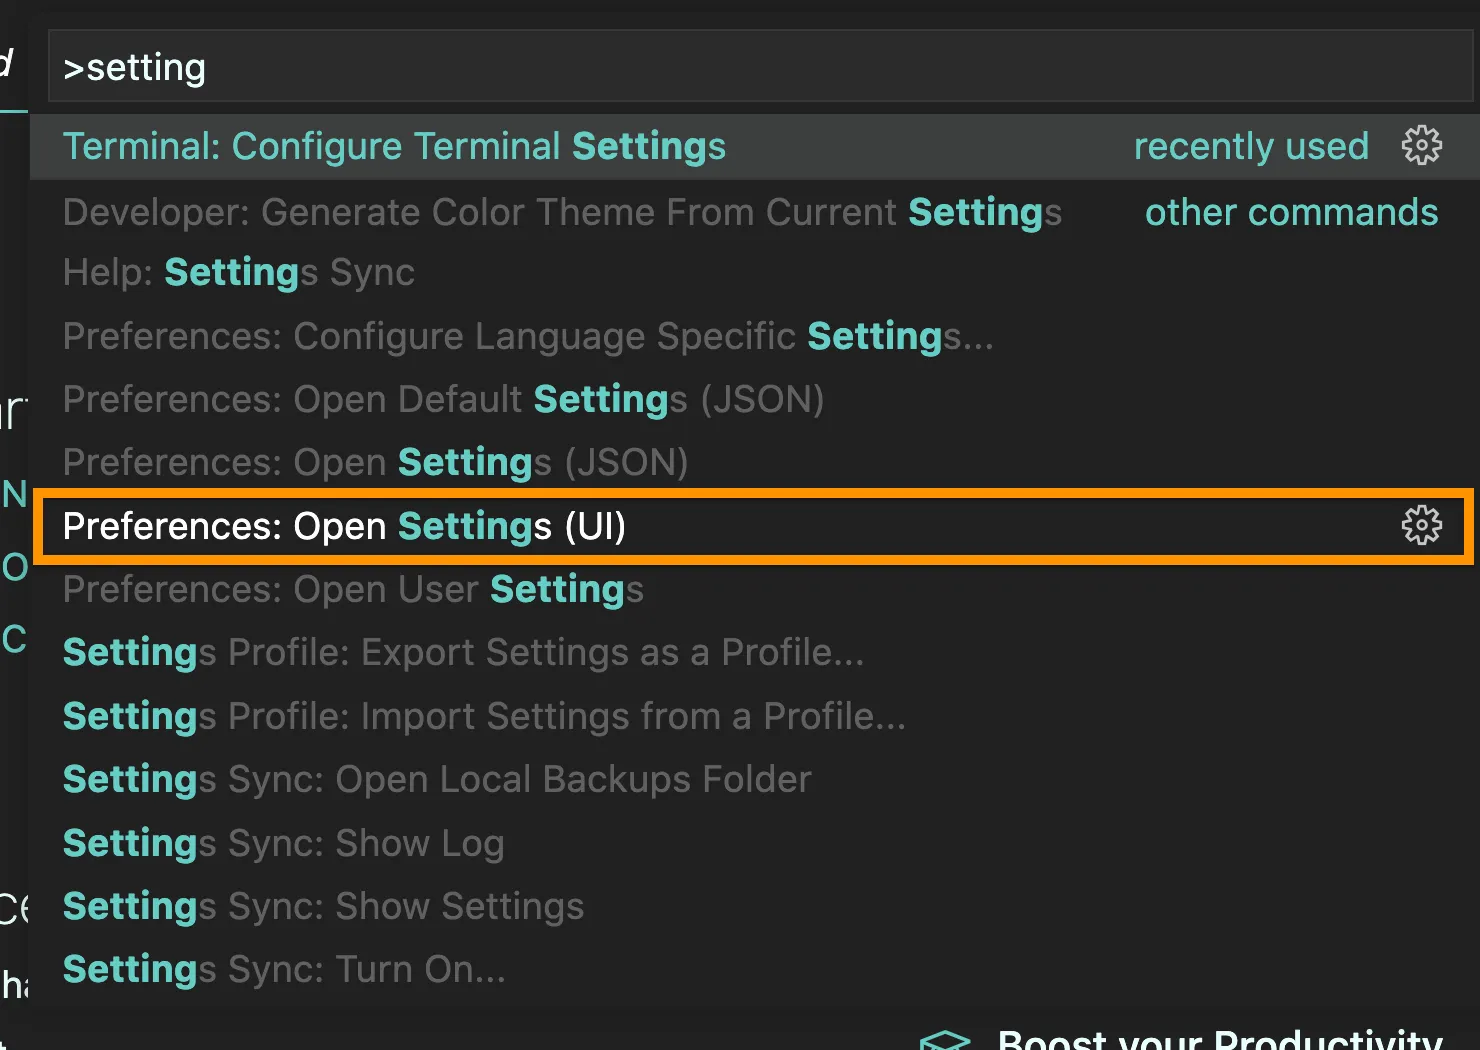The width and height of the screenshot is (1480, 1050).
Task: Open Preferences: Open Settings (JSON)
Action: [375, 463]
